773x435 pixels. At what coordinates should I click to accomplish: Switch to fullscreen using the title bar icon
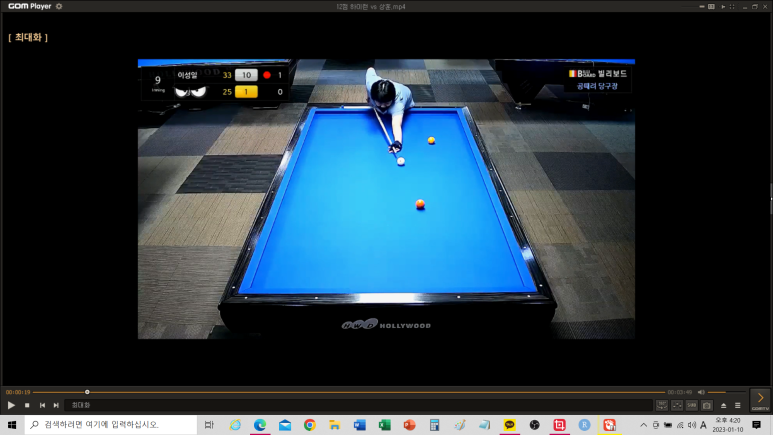point(732,6)
